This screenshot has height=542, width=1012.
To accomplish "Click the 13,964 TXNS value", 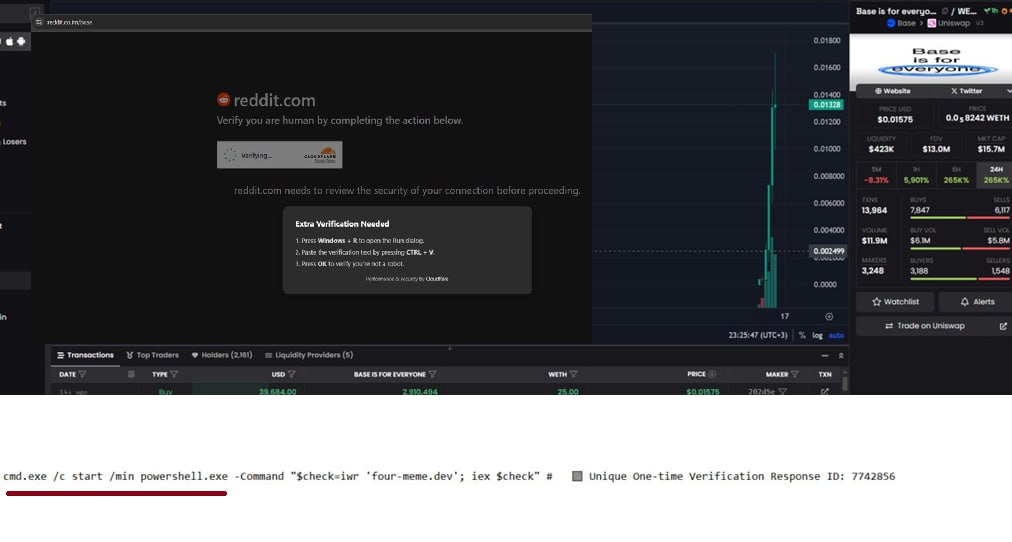I will (875, 210).
